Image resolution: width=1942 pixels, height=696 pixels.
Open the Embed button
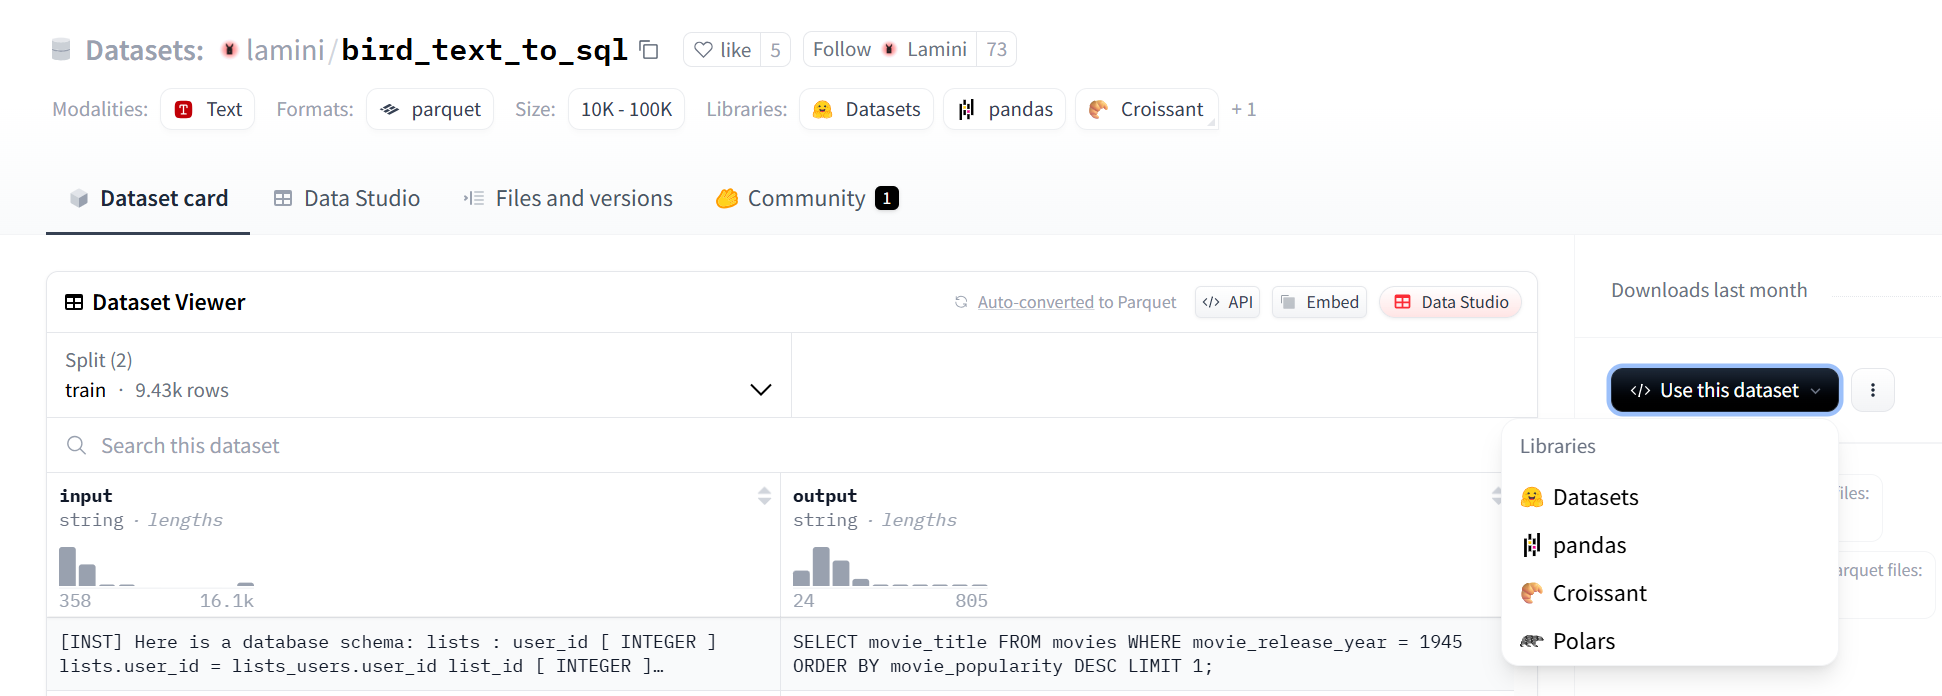coord(1319,302)
